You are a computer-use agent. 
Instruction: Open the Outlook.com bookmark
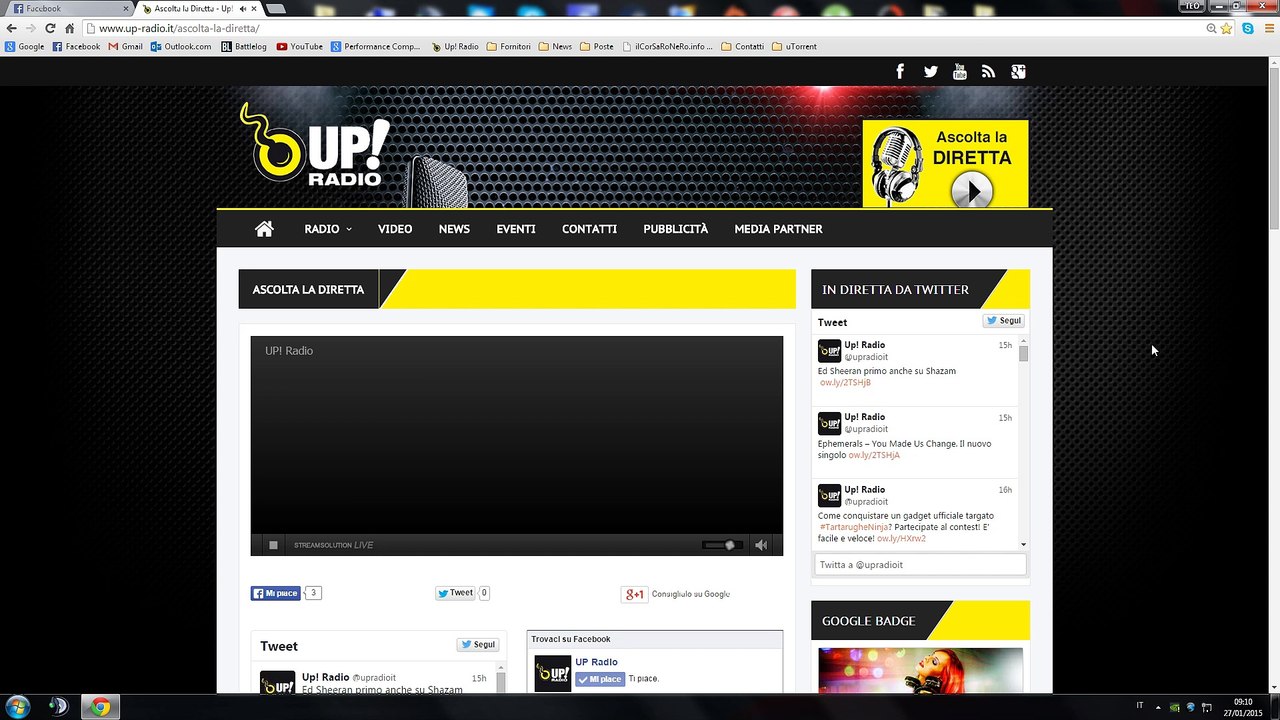click(x=181, y=47)
